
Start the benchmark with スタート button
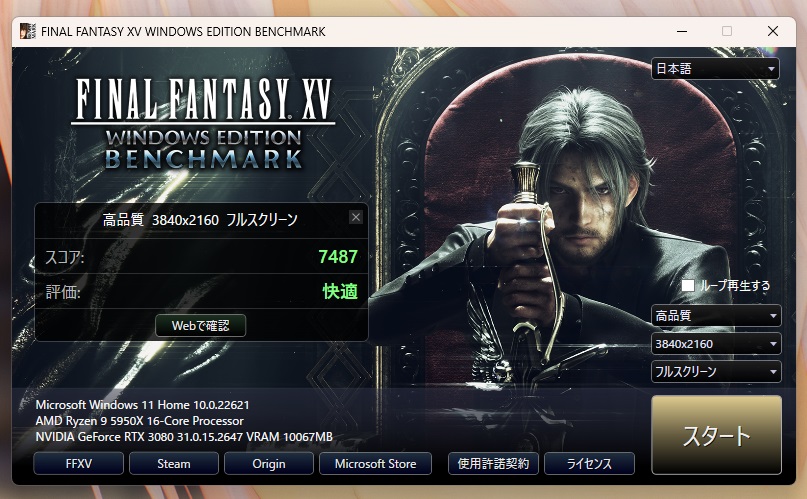click(x=716, y=435)
